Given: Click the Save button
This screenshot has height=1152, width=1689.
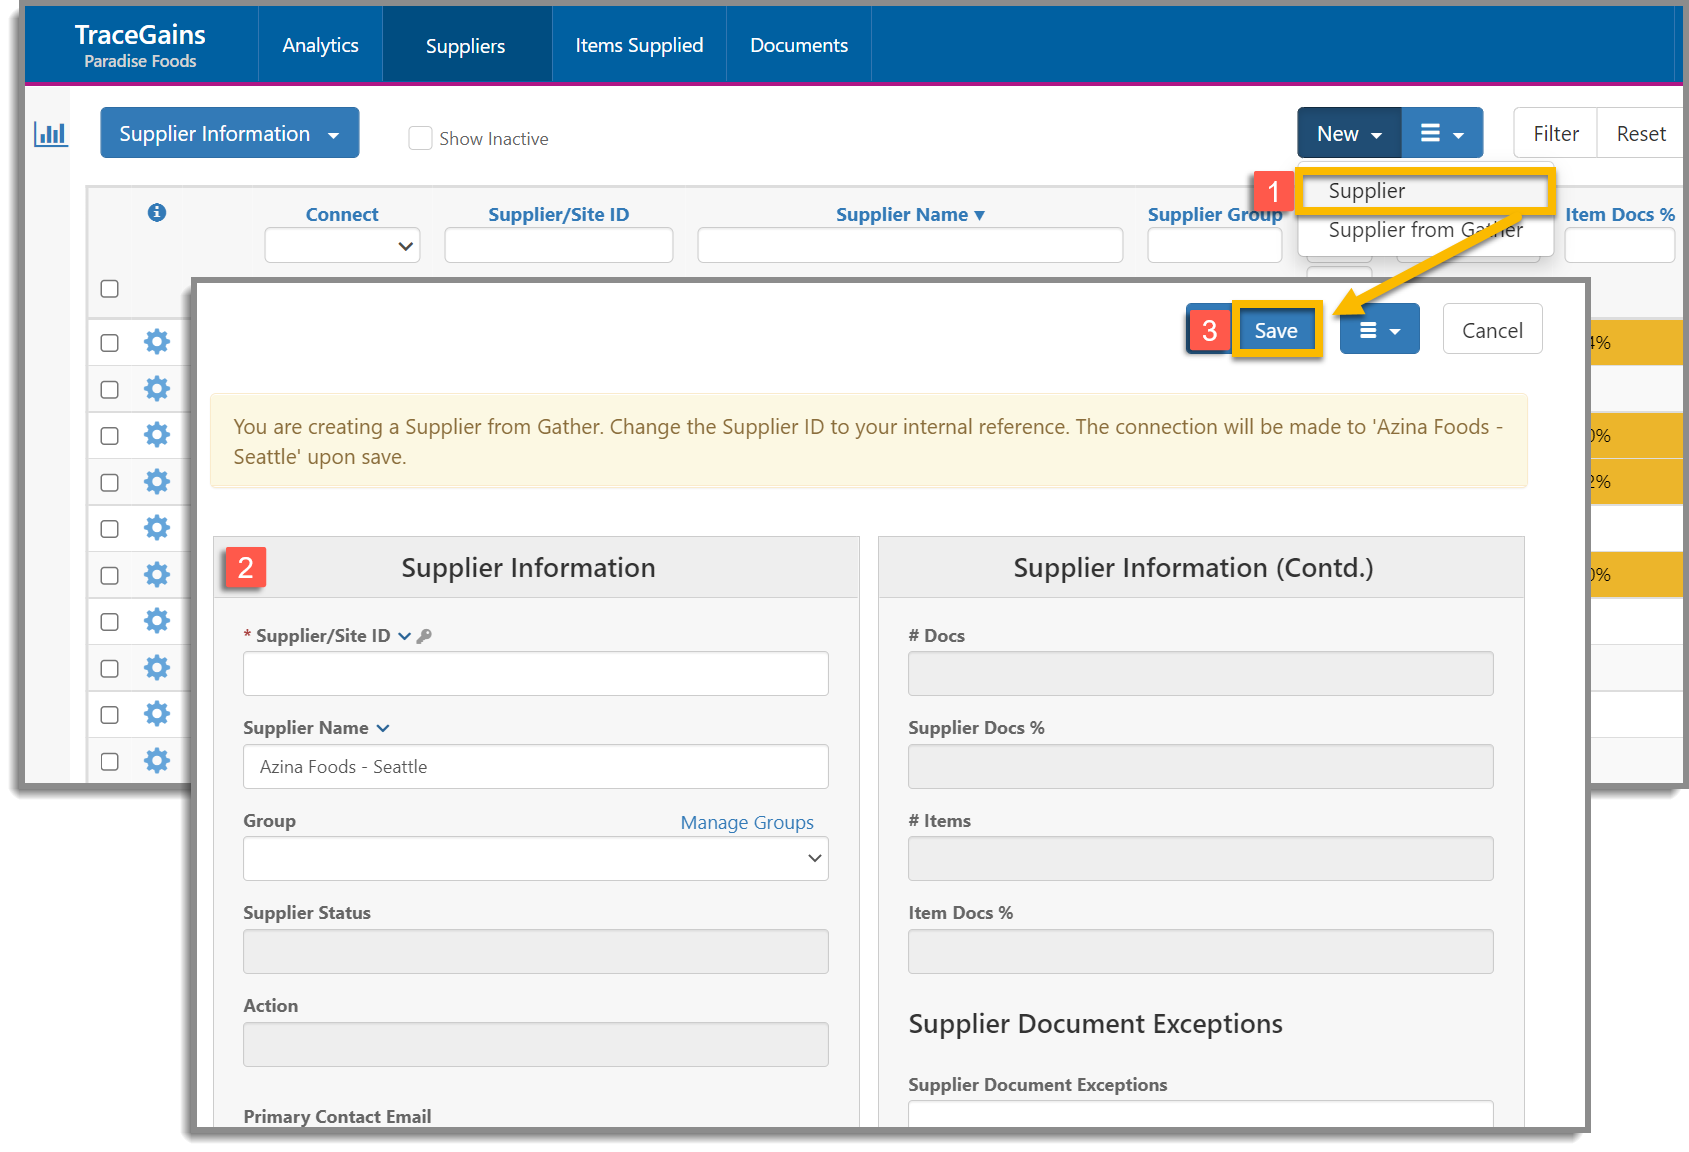Looking at the screenshot, I should click(x=1276, y=330).
